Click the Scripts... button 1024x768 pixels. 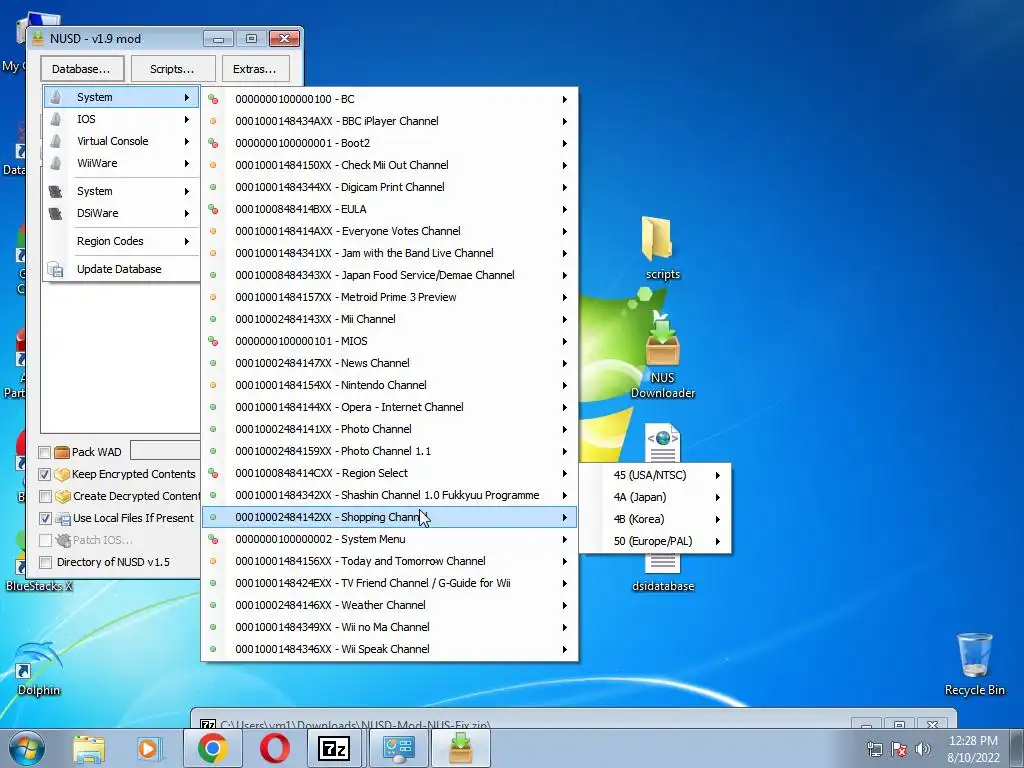point(172,69)
